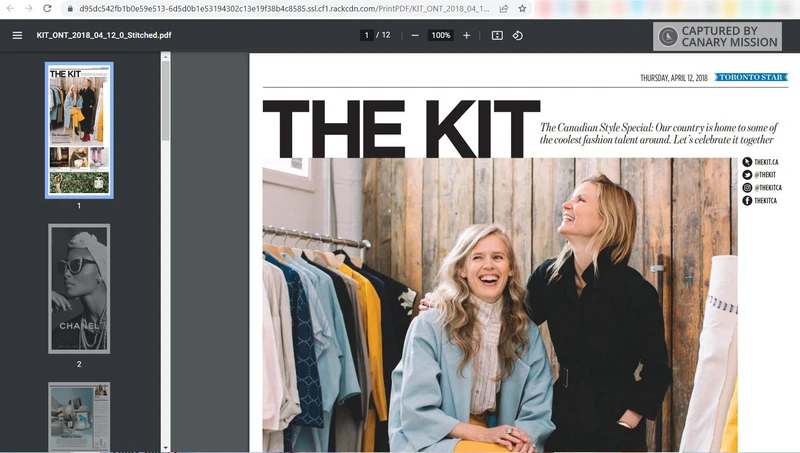Screen dimensions: 800x453
Task: Bookmark this page with the star icon
Action: [522, 9]
